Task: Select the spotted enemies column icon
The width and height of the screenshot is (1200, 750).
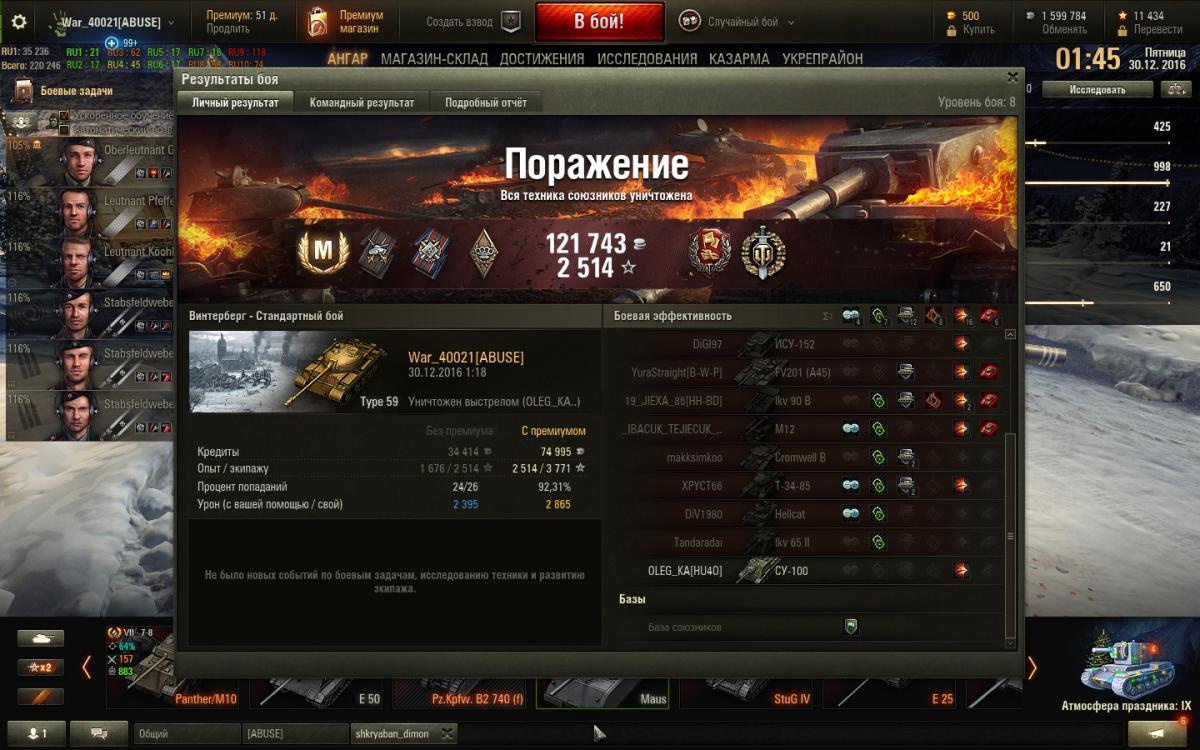Action: tap(852, 316)
